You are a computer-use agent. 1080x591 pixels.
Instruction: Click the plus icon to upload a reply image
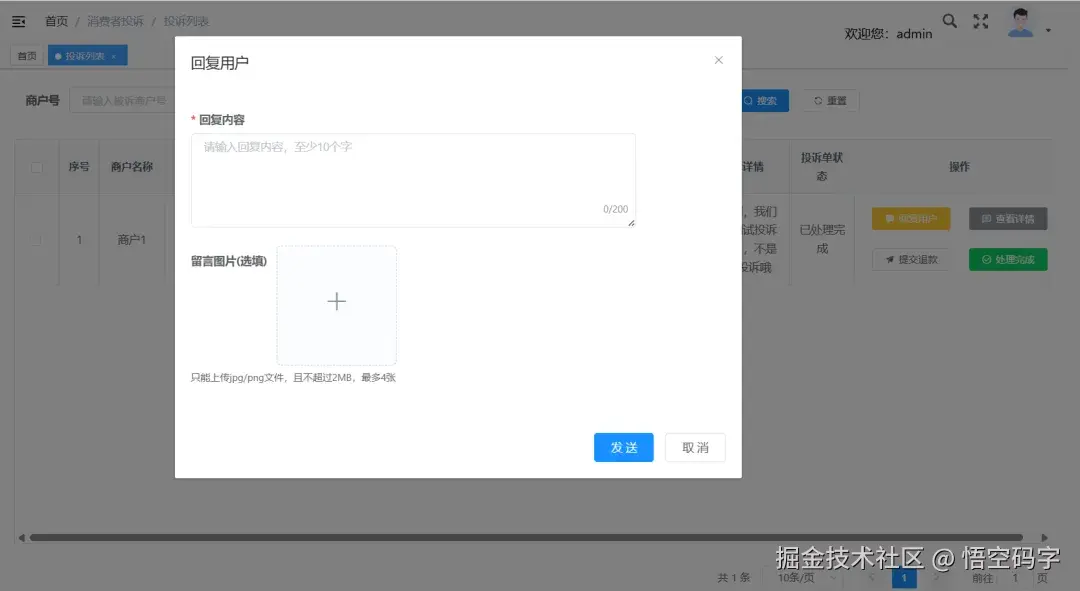pyautogui.click(x=336, y=300)
